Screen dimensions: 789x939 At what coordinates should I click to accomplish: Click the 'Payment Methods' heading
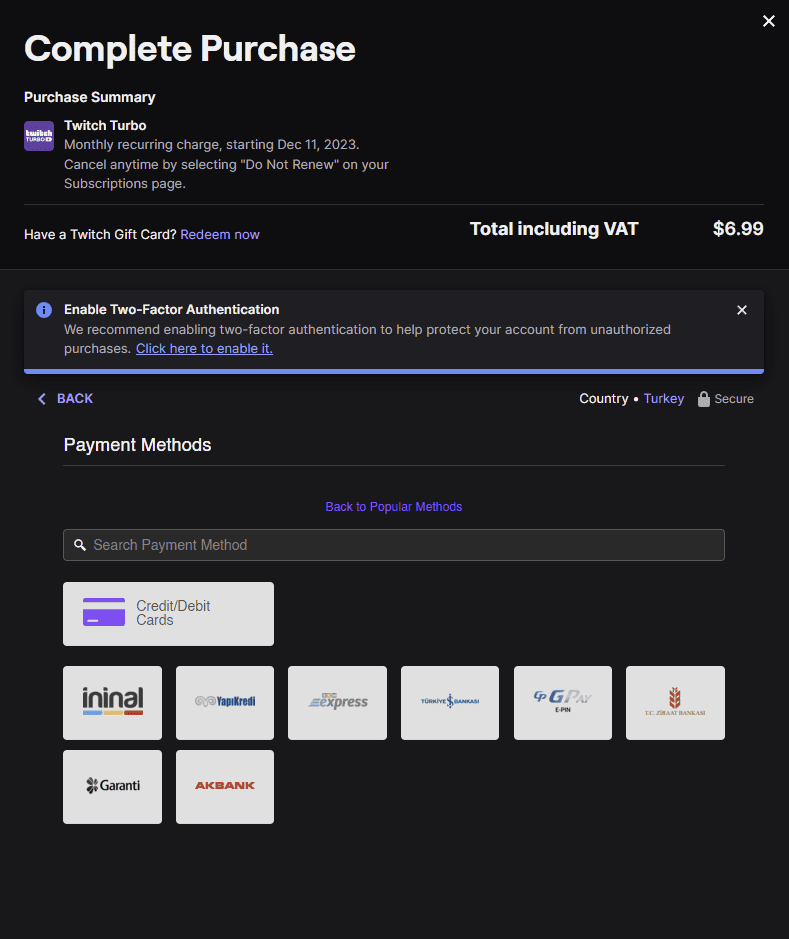(137, 445)
